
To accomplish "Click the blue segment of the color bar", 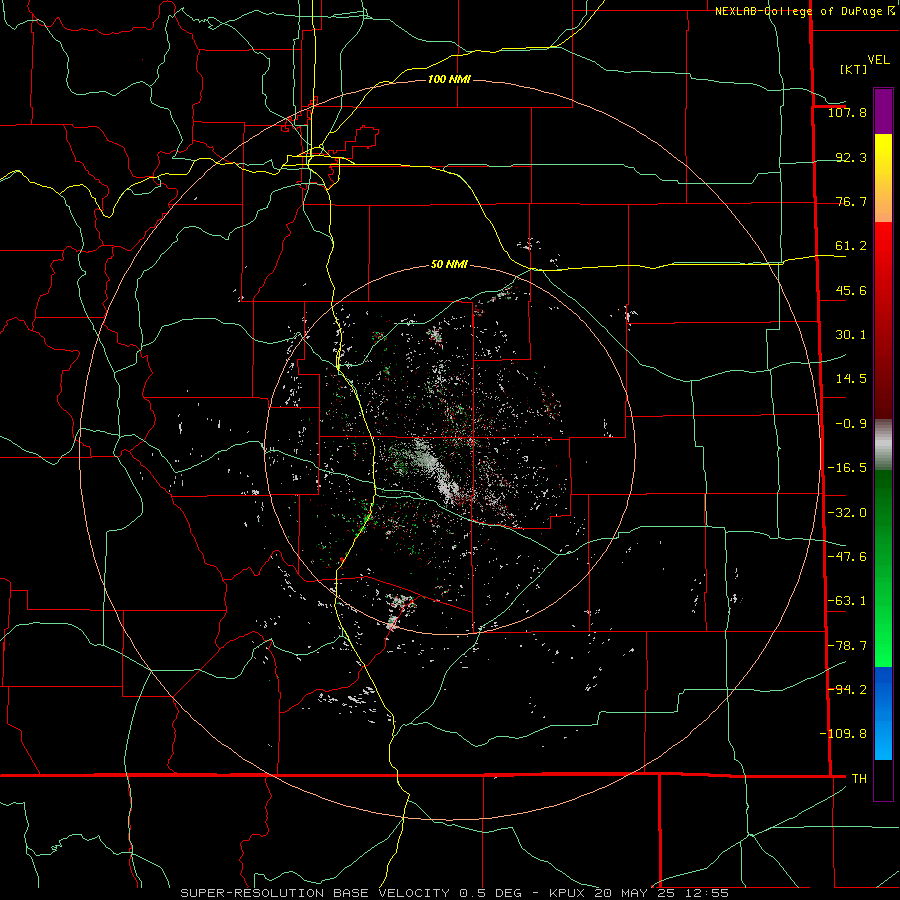I will 883,713.
